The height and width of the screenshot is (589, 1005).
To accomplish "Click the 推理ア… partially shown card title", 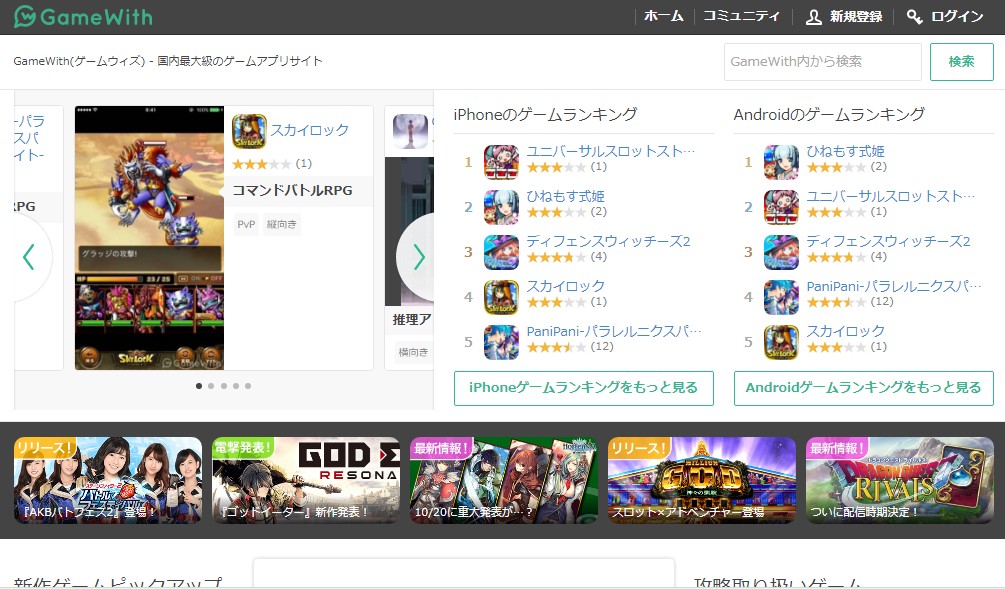I will pyautogui.click(x=412, y=319).
